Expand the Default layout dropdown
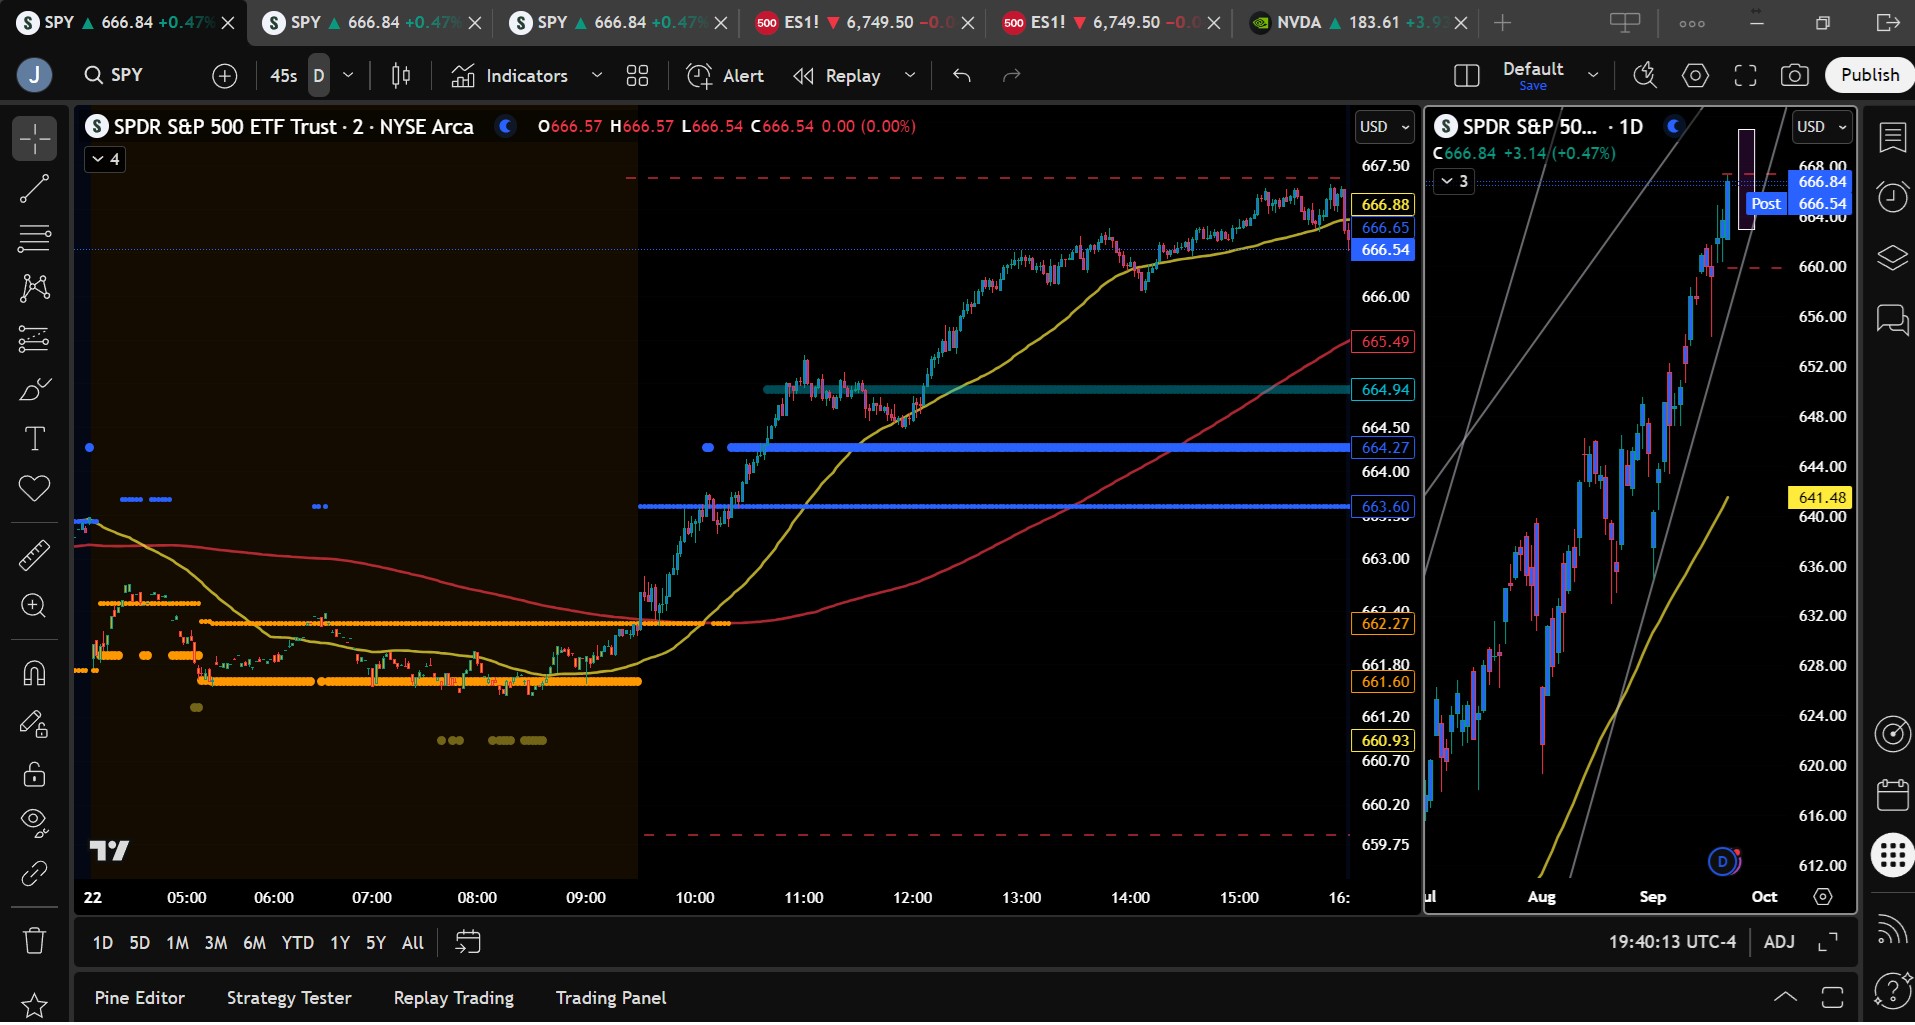This screenshot has height=1025, width=1915. pyautogui.click(x=1593, y=75)
